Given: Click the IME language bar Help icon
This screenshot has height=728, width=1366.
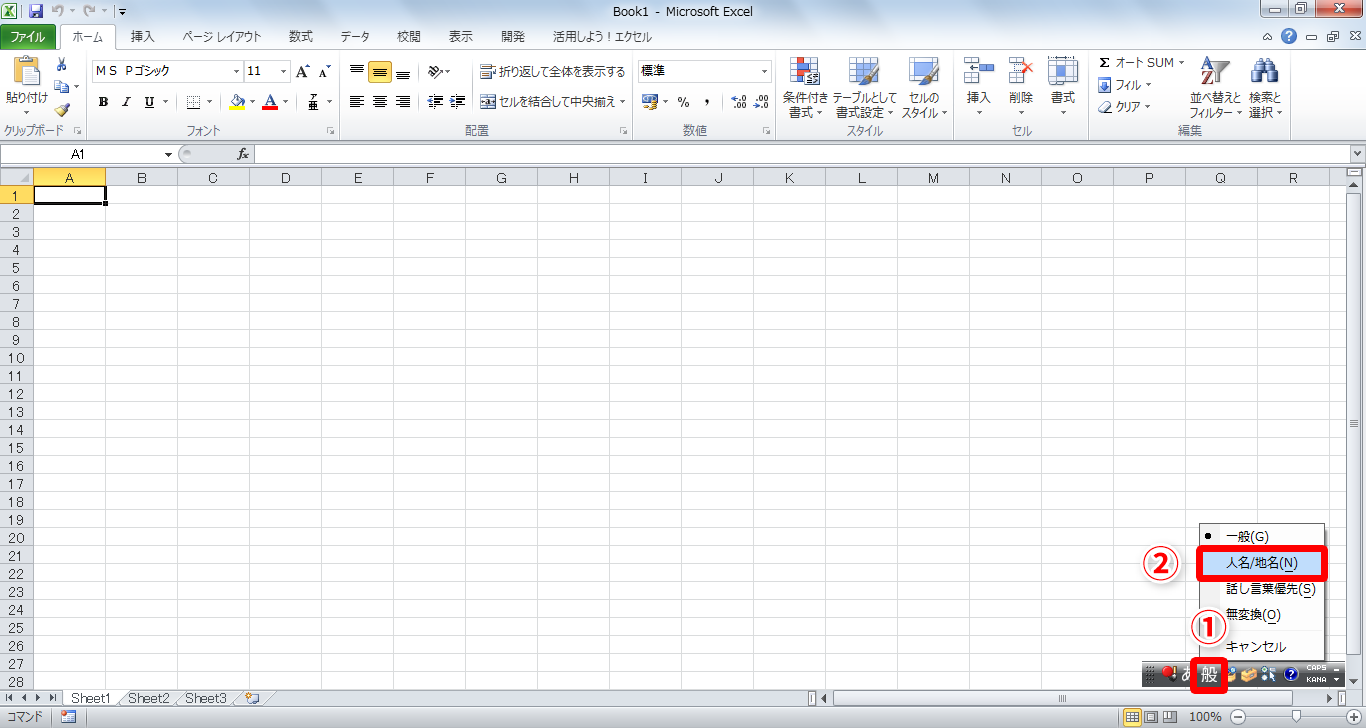Looking at the screenshot, I should pos(1291,675).
